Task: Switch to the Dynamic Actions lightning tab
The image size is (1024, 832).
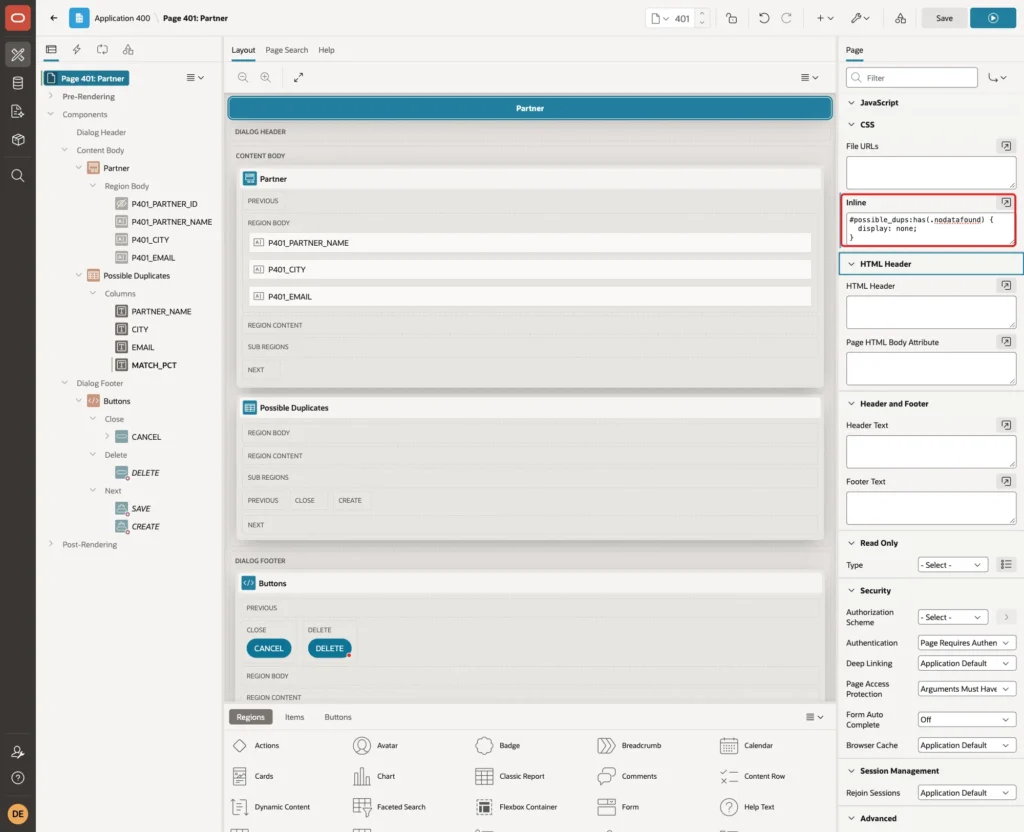Action: [x=76, y=50]
